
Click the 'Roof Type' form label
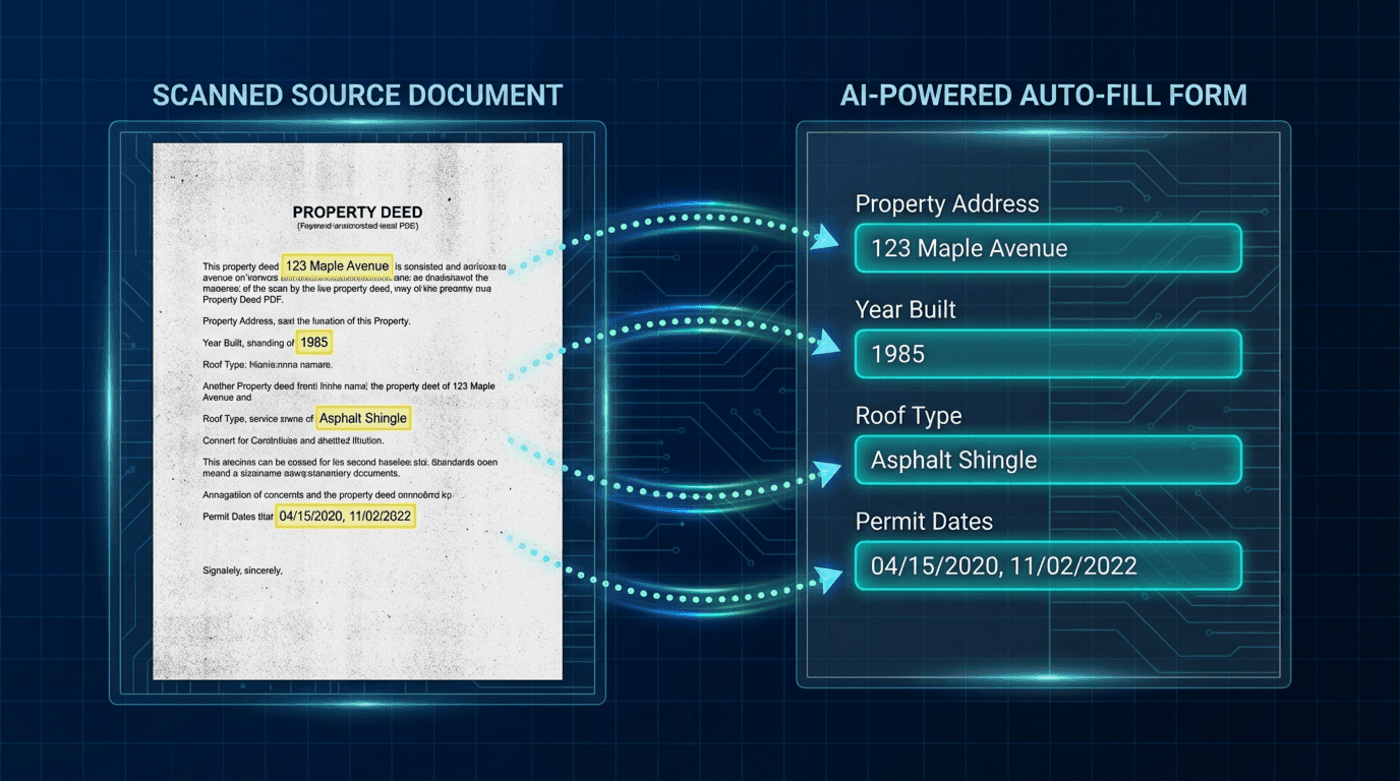pyautogui.click(x=908, y=416)
